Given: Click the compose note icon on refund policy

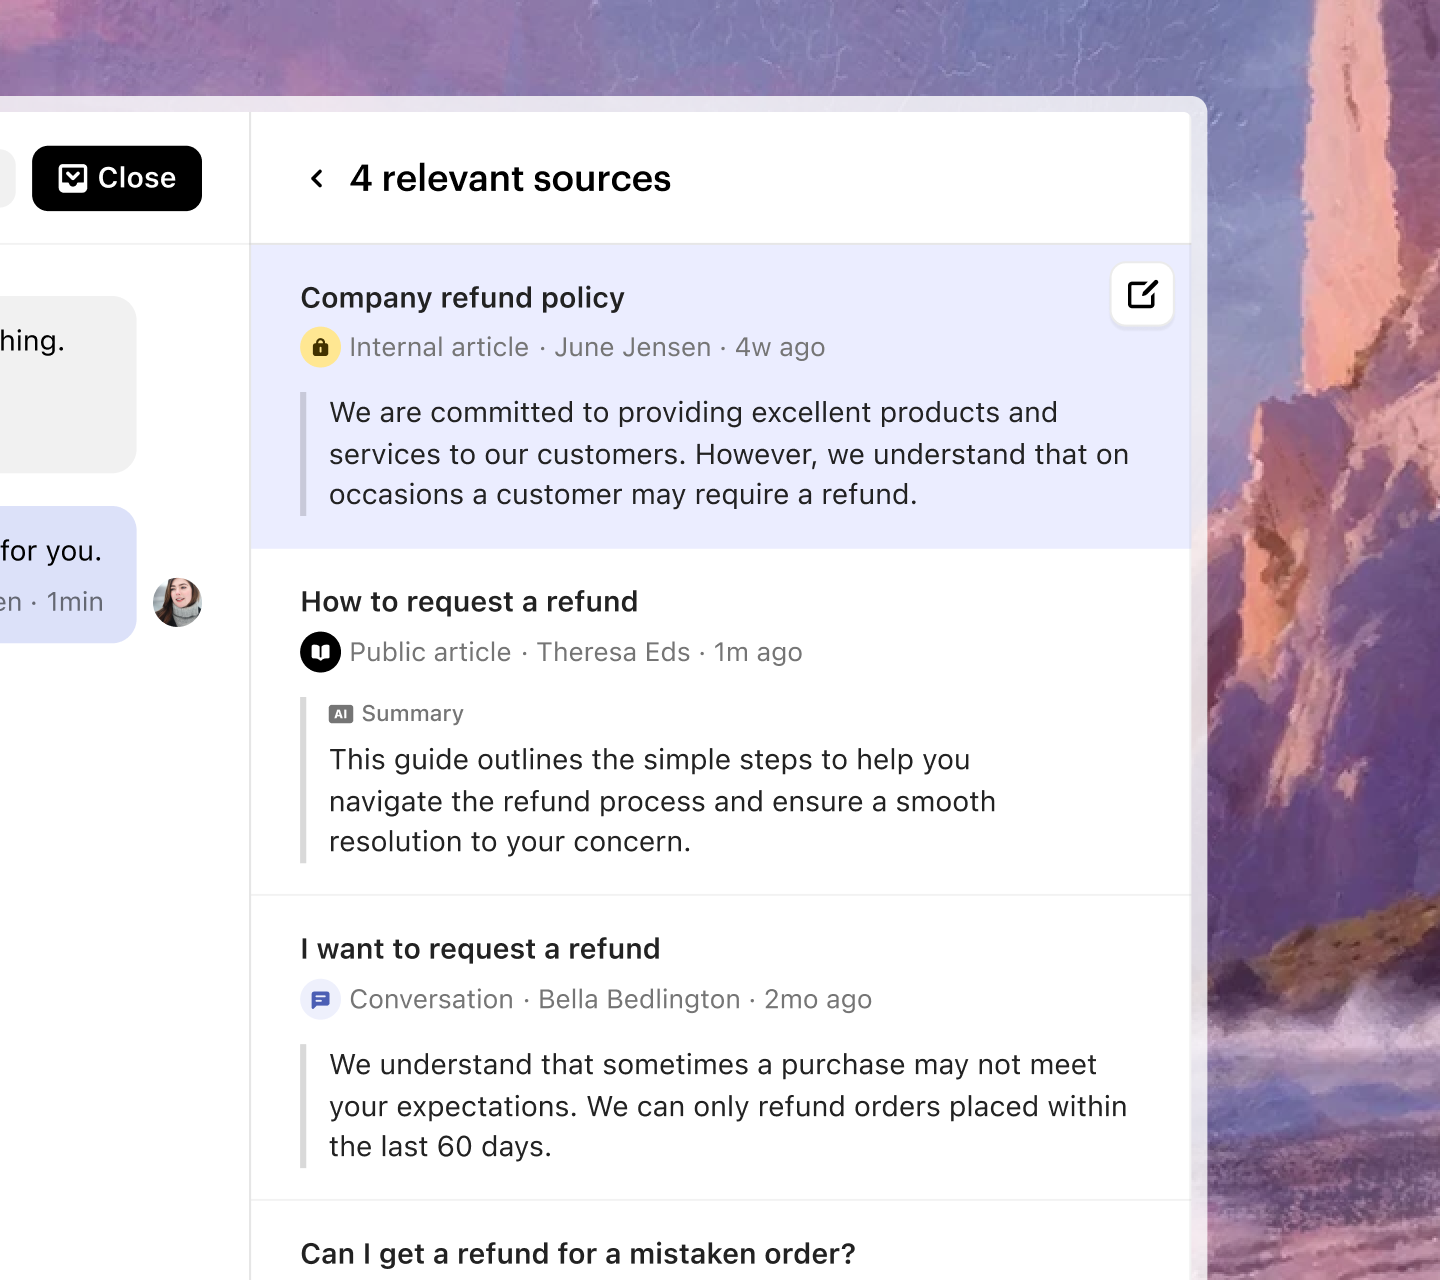Looking at the screenshot, I should 1142,295.
